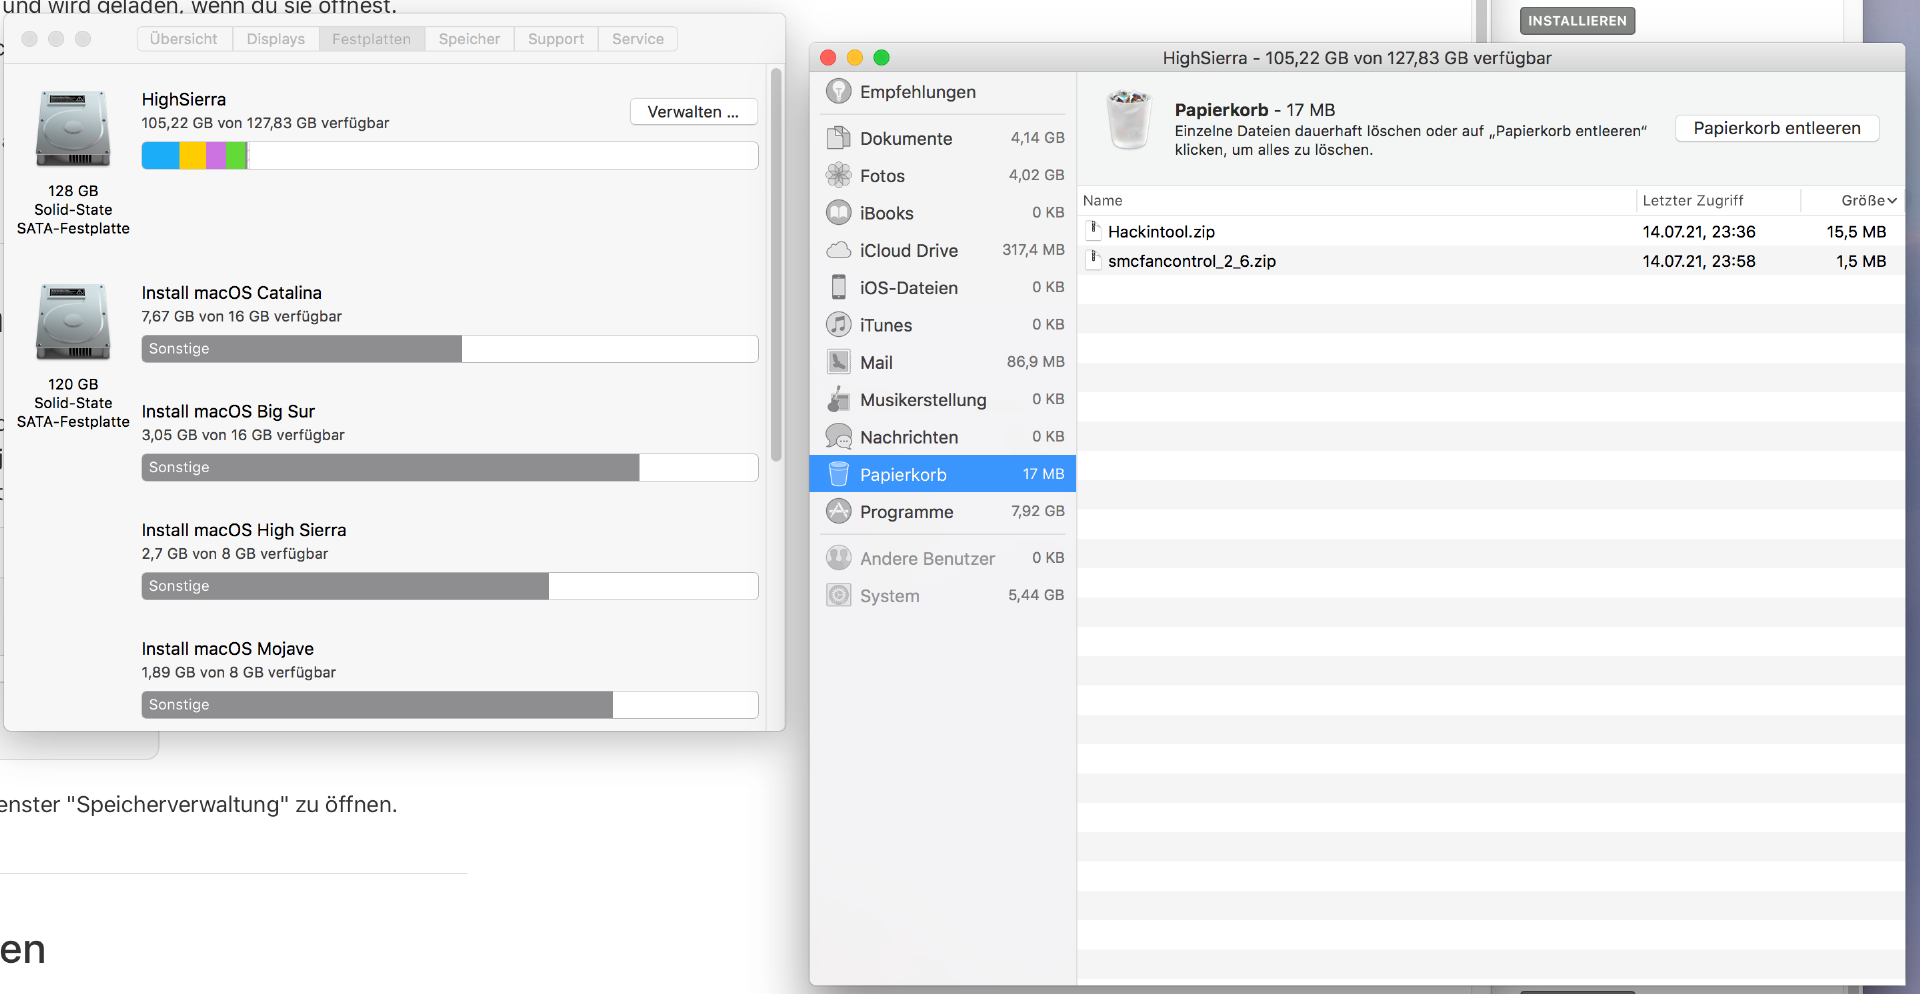The image size is (1920, 994).
Task: Click Papierkorb entleeren button
Action: [x=1777, y=128]
